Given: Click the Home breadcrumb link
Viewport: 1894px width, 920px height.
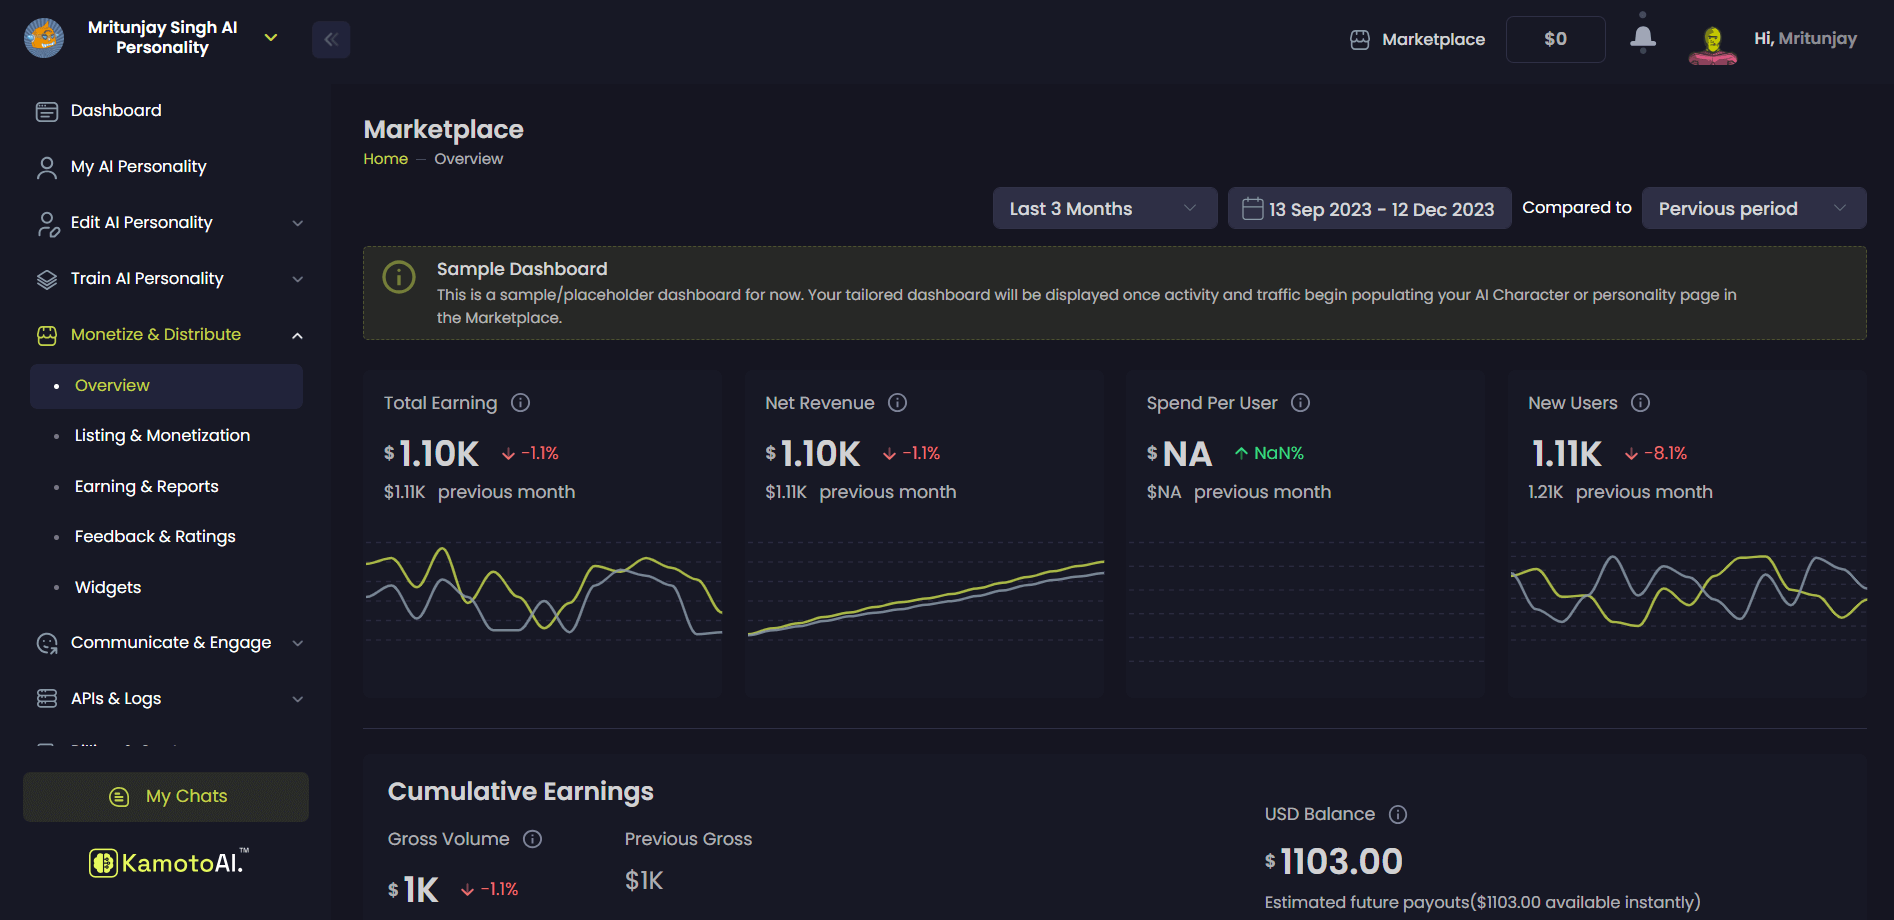Looking at the screenshot, I should 385,158.
